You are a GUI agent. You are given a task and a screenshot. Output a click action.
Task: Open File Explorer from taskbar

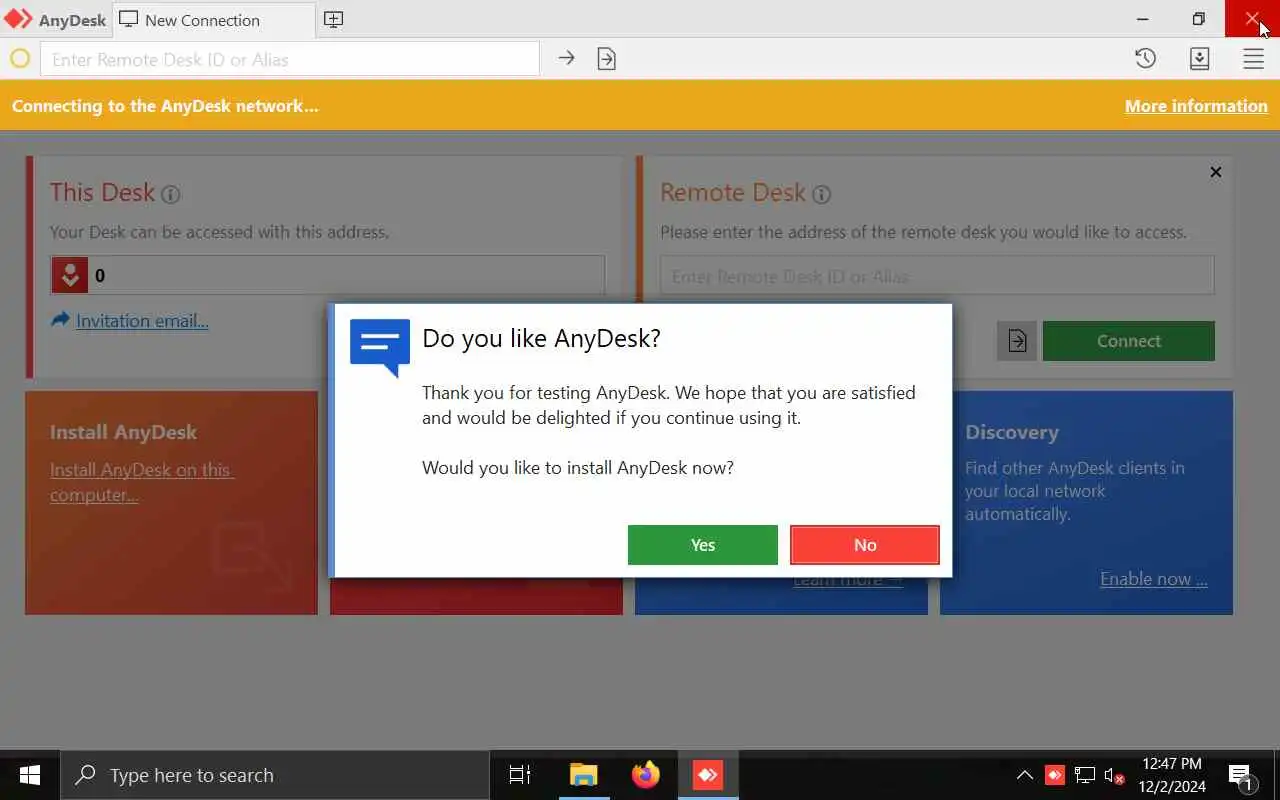(583, 775)
